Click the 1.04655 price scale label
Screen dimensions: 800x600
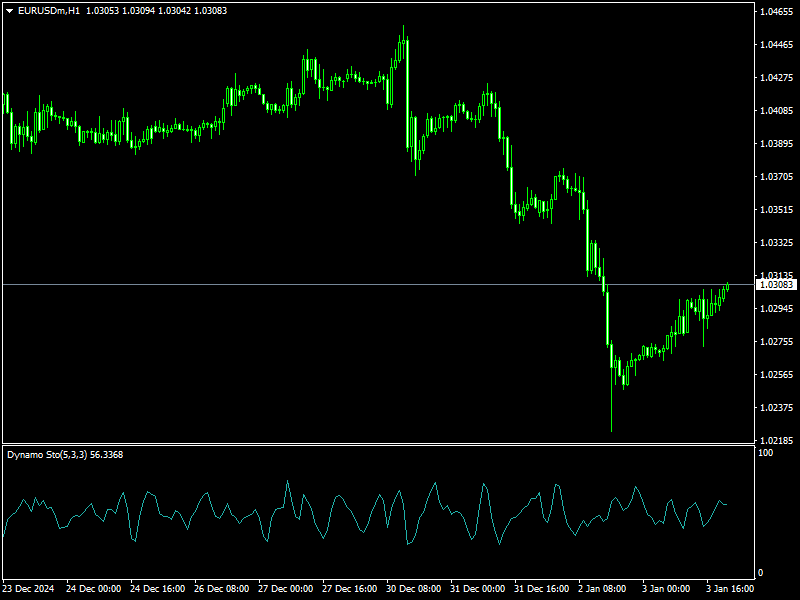[777, 12]
